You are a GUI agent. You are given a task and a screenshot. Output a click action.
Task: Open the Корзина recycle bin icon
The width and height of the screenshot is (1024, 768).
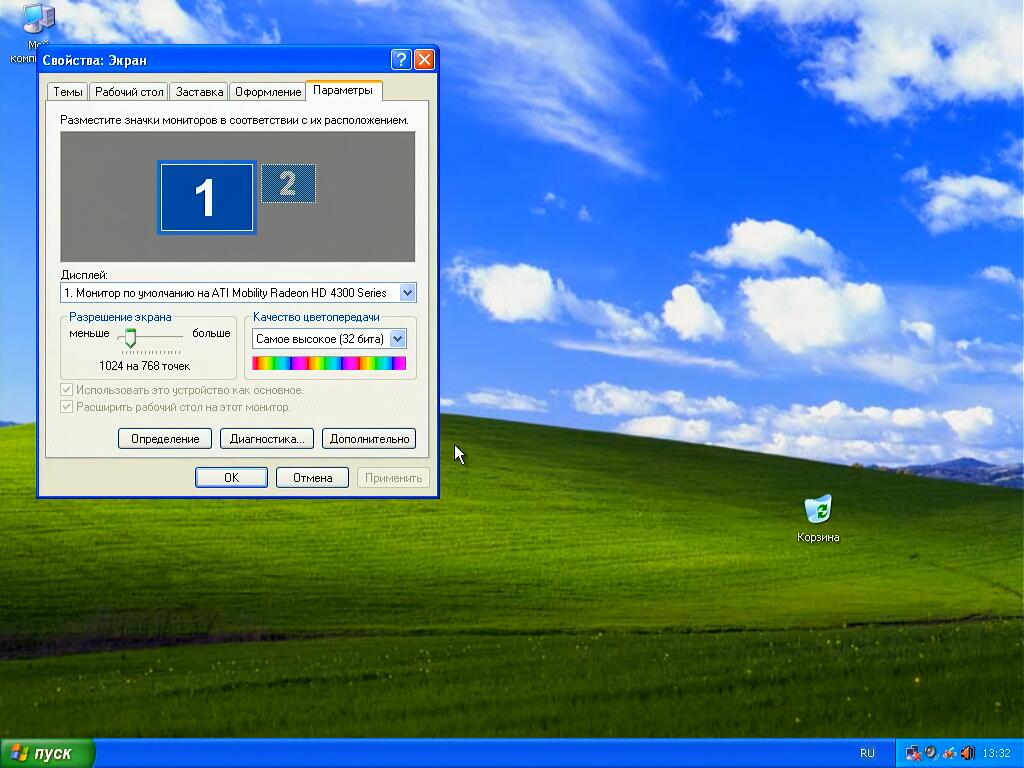pyautogui.click(x=818, y=519)
